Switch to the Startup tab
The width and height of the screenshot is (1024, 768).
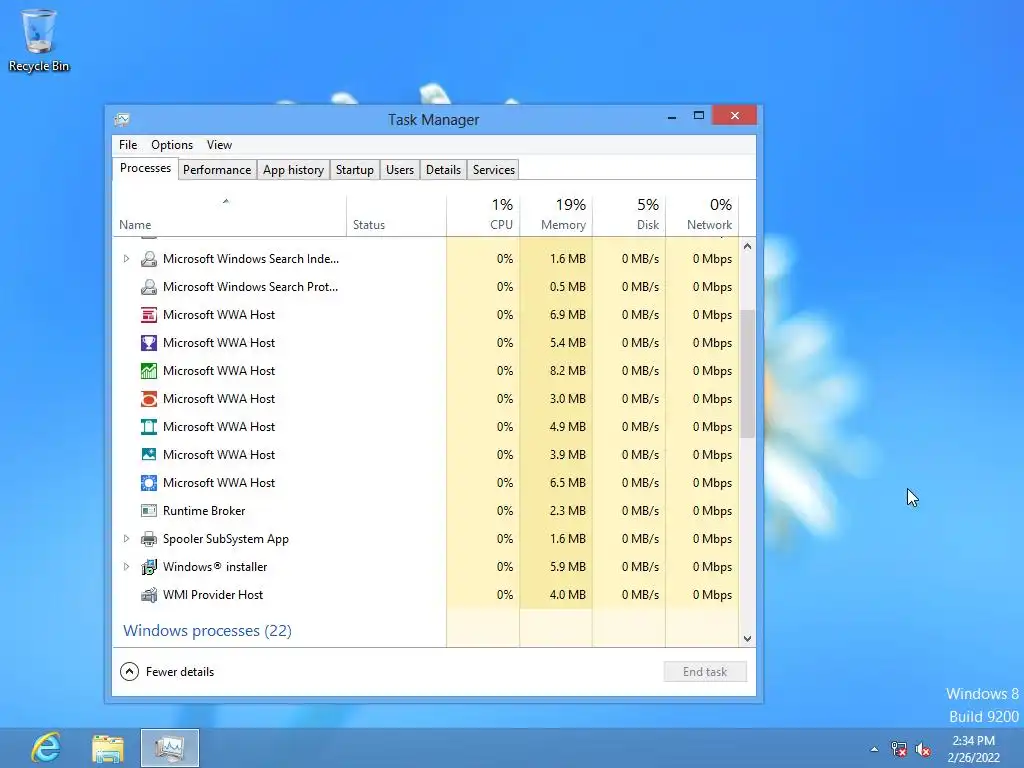point(355,170)
